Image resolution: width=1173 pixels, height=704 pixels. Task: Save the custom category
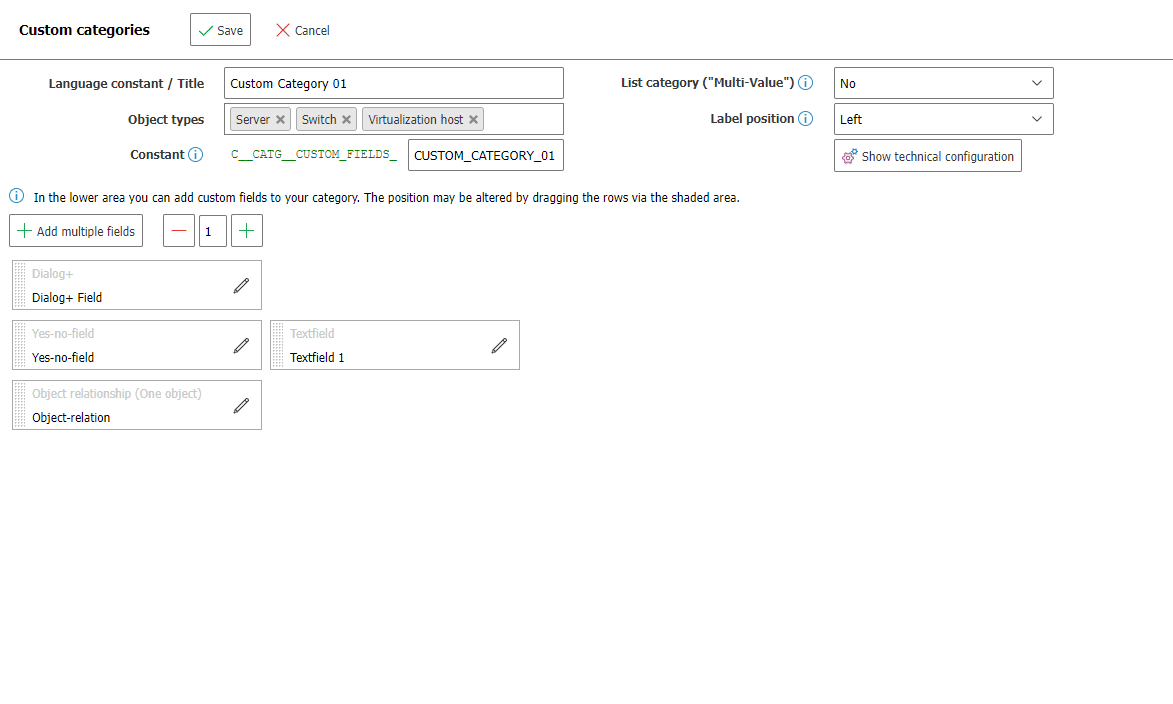click(x=220, y=30)
